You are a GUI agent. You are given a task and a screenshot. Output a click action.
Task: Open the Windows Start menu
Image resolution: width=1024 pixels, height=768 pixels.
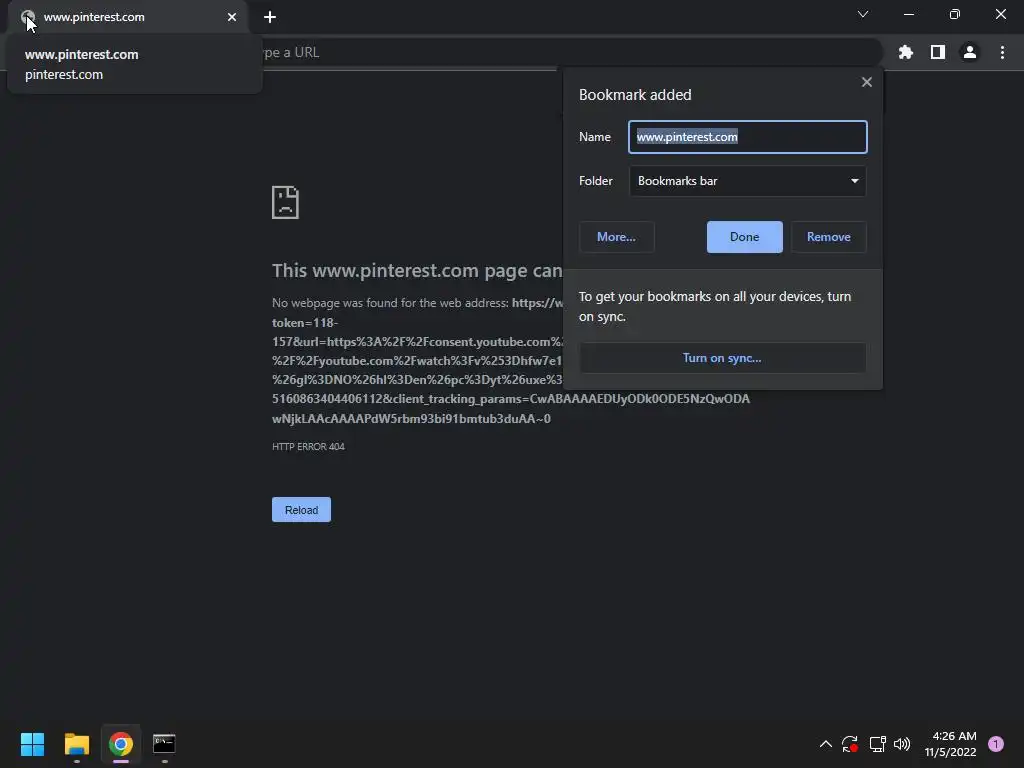(32, 744)
